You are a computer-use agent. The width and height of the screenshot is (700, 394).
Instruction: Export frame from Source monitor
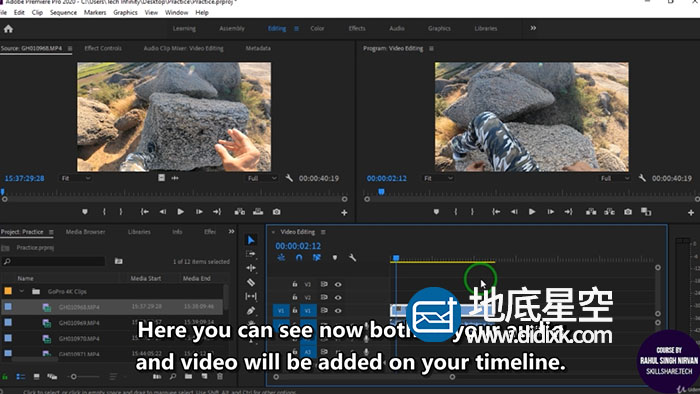point(277,212)
